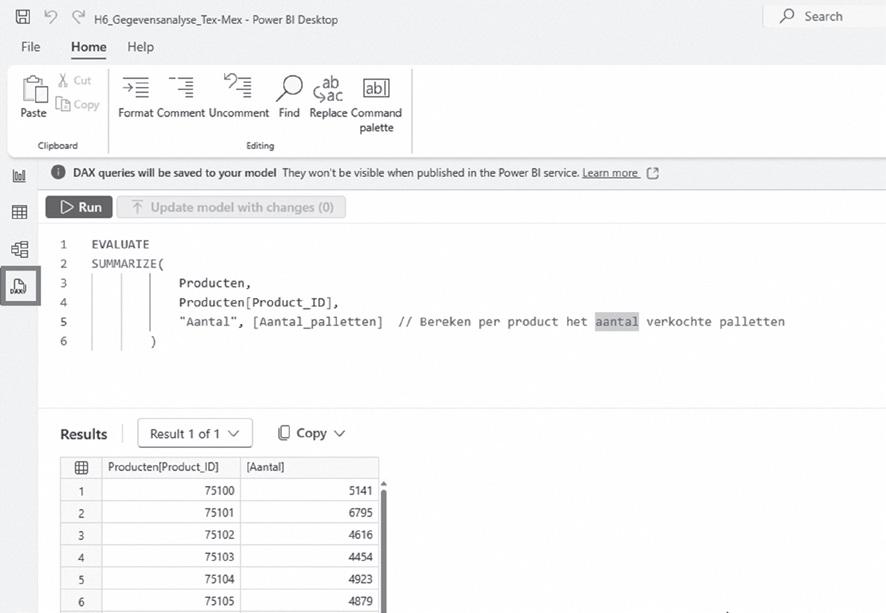Click the search magnifier icon

[787, 16]
